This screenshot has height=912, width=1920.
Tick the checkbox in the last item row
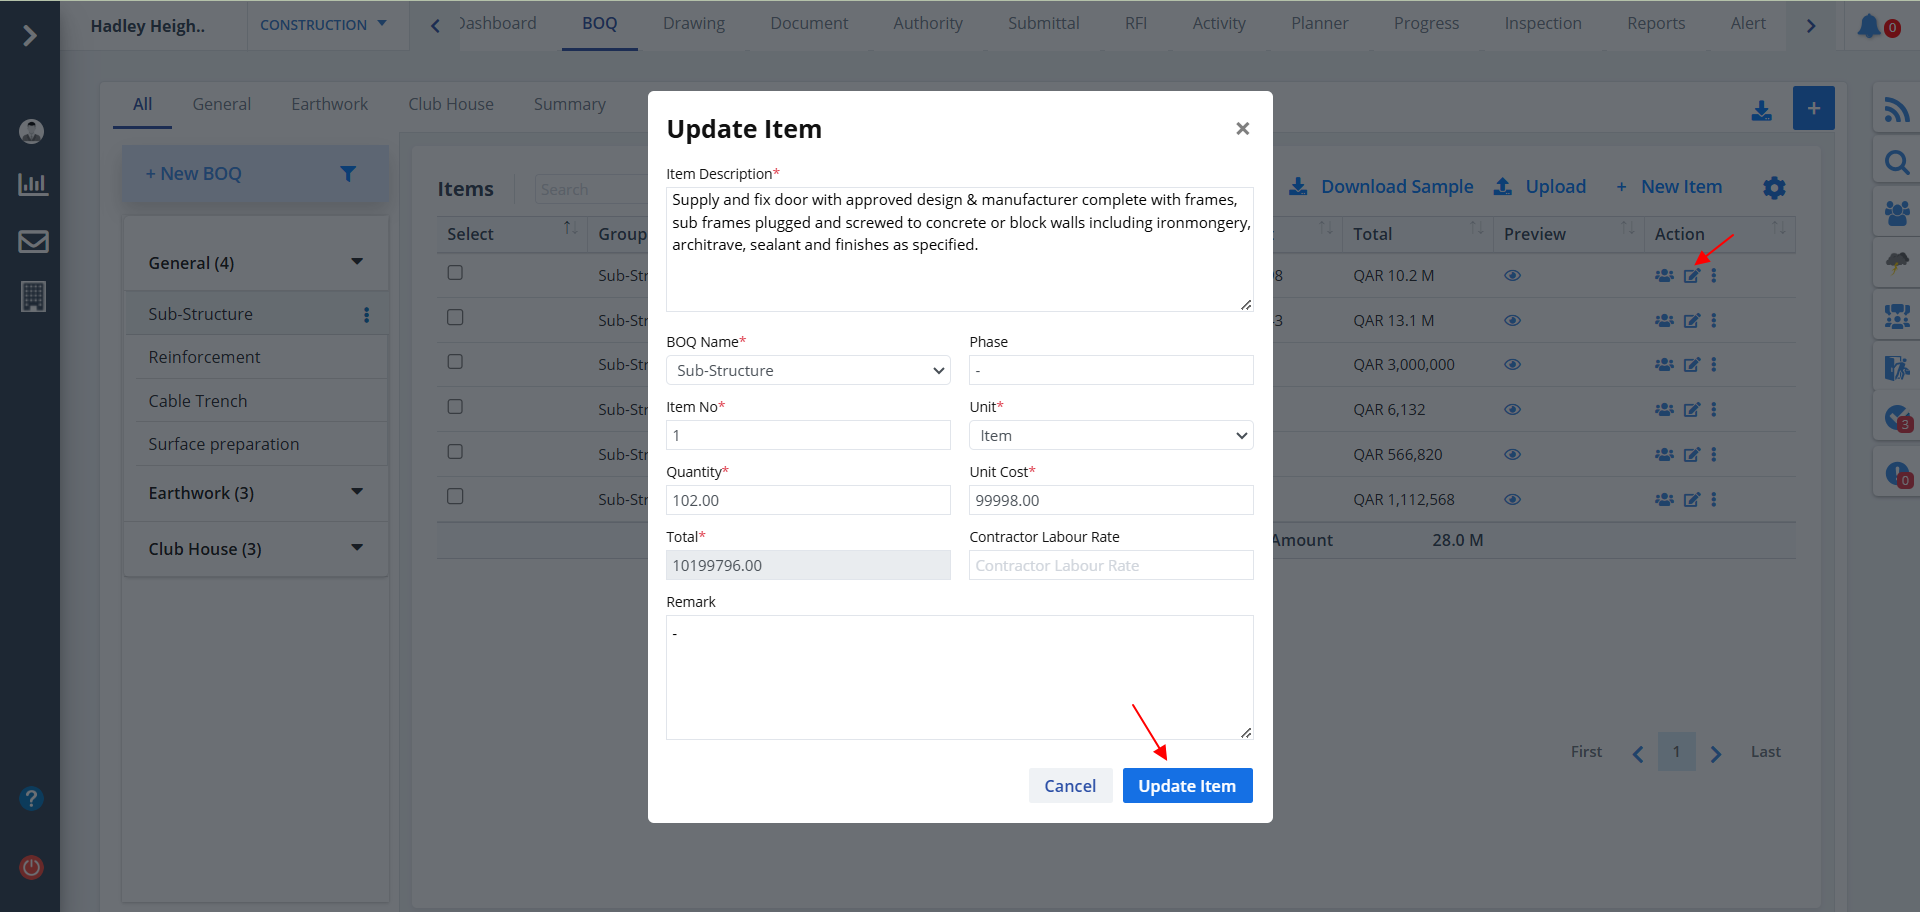pos(455,496)
